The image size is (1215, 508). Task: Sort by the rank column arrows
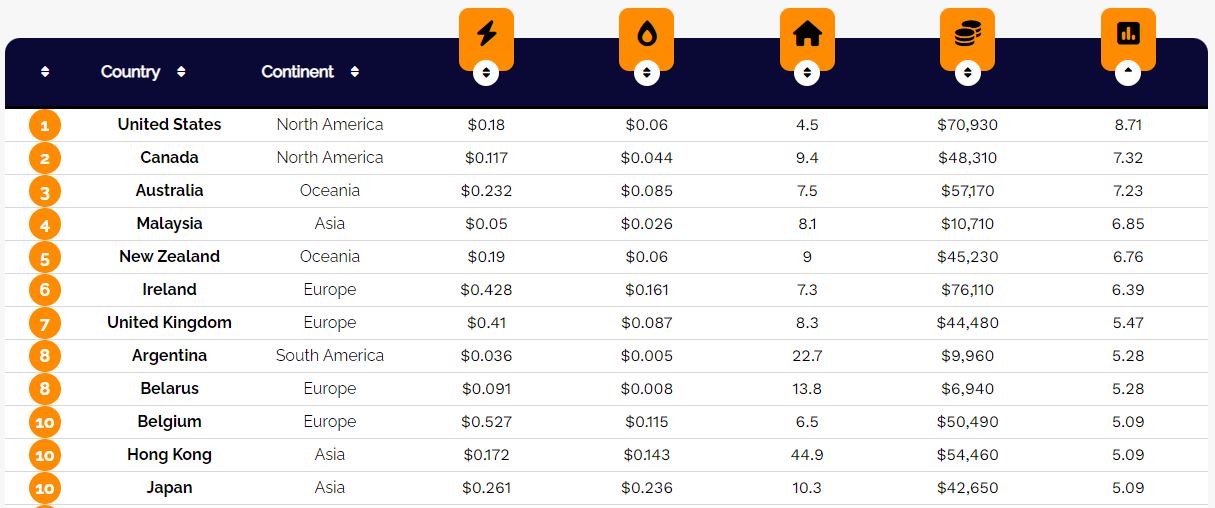pos(45,72)
